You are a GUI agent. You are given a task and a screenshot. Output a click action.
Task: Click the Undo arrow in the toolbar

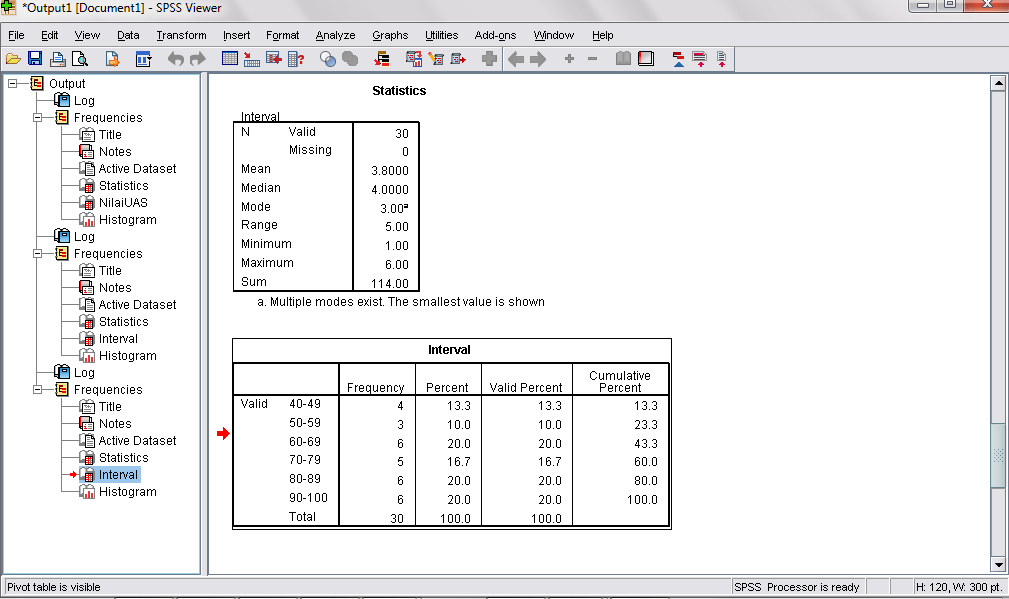(176, 59)
